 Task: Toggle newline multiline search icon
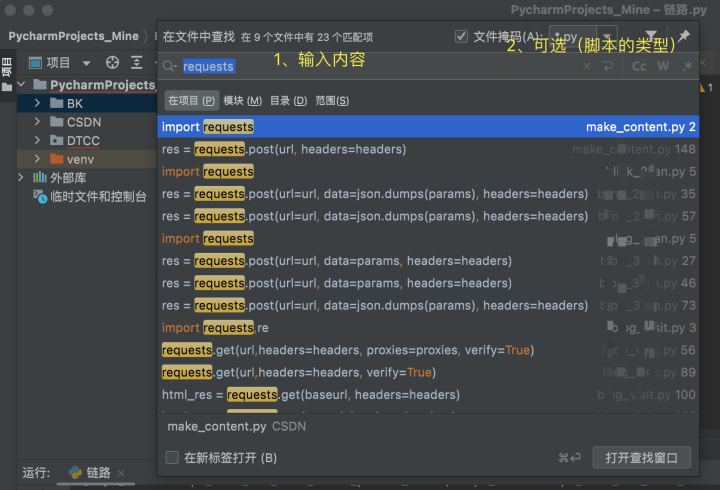pyautogui.click(x=608, y=66)
